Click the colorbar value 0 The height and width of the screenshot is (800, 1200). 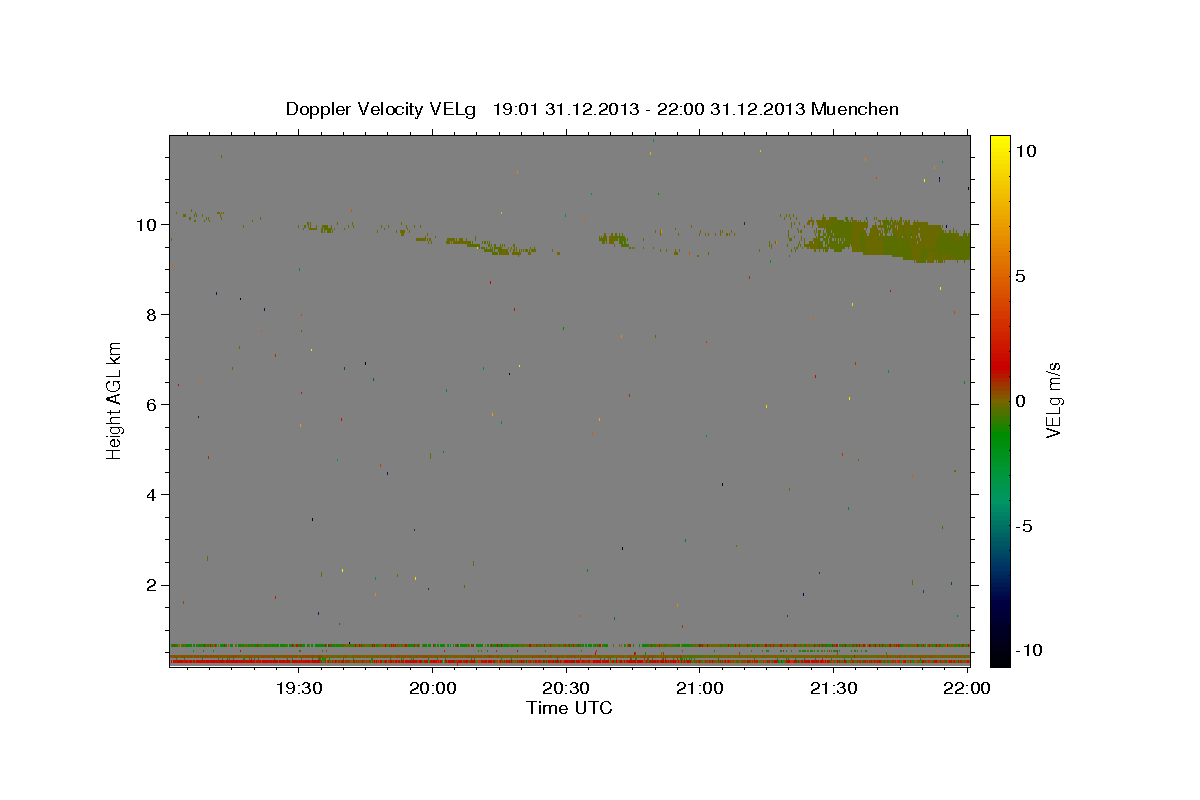point(1021,401)
